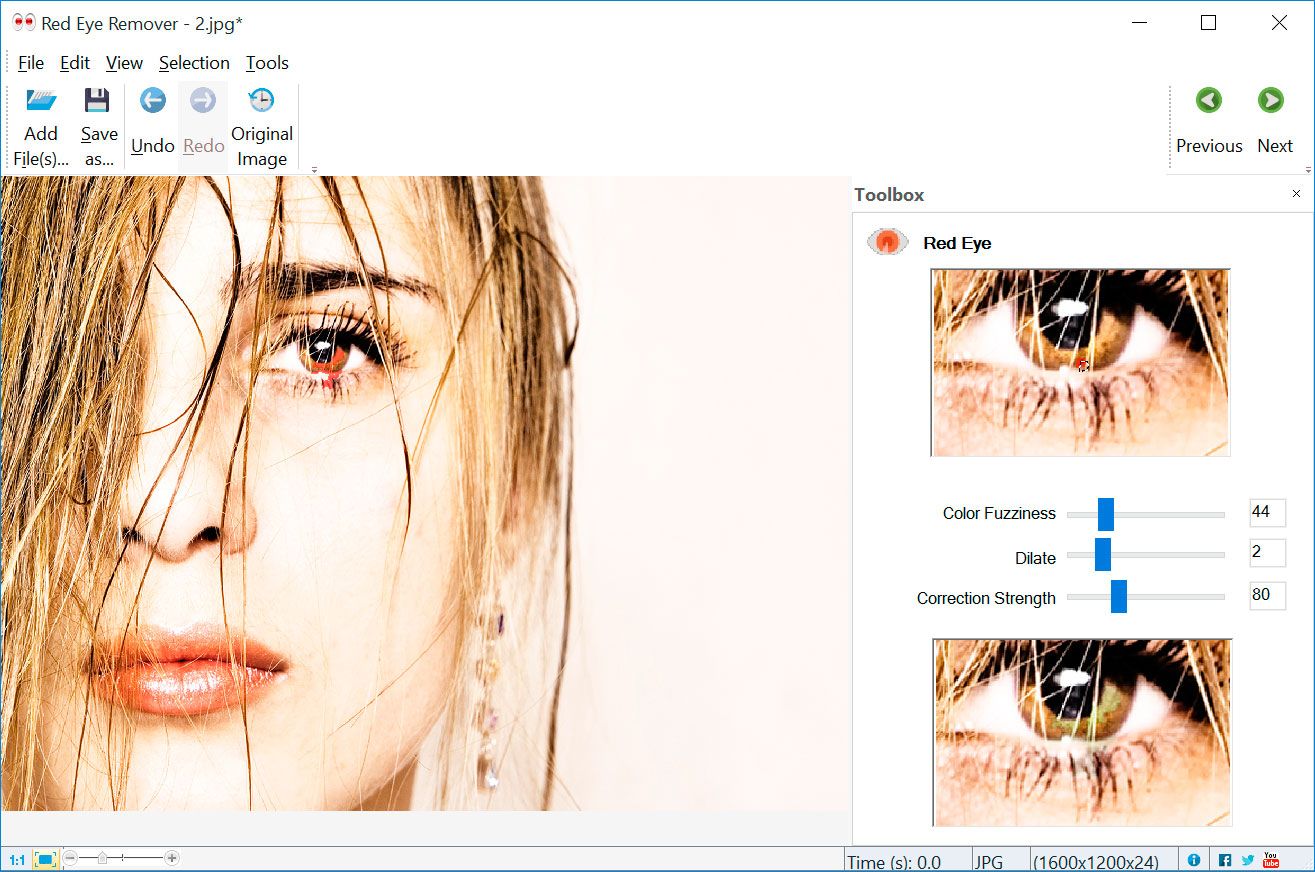Click the Correction Strength value field
The width and height of the screenshot is (1315, 872).
tap(1266, 596)
